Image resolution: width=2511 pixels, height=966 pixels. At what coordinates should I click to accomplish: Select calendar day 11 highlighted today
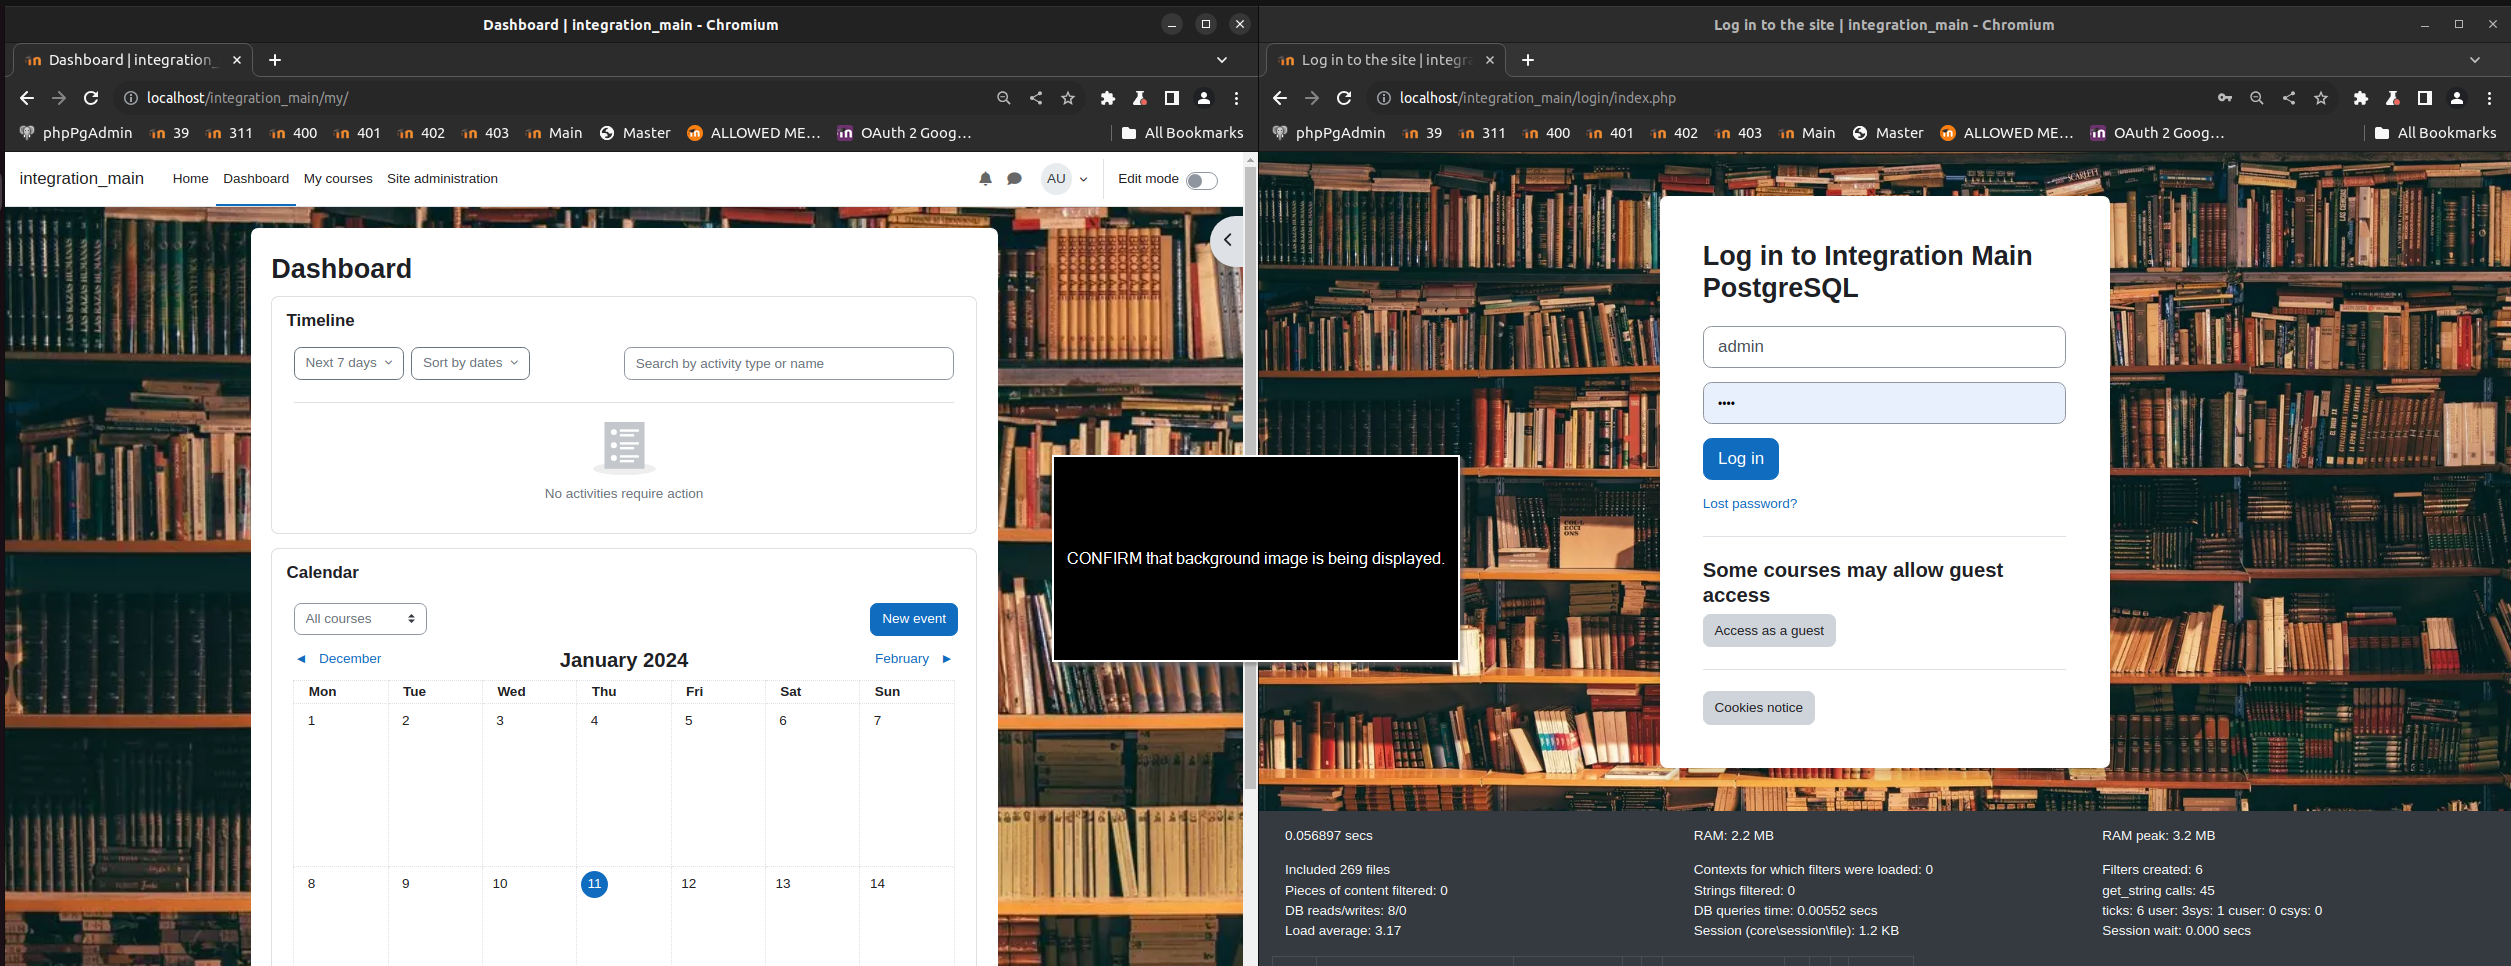click(594, 884)
